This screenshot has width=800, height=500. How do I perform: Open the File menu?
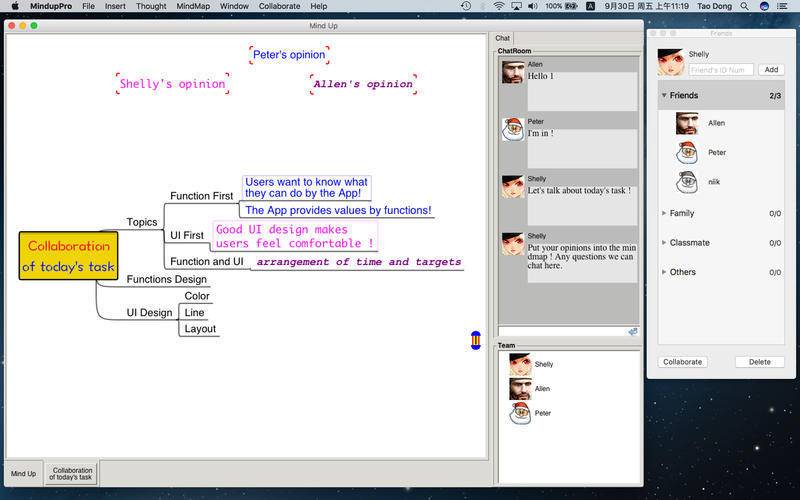click(88, 6)
